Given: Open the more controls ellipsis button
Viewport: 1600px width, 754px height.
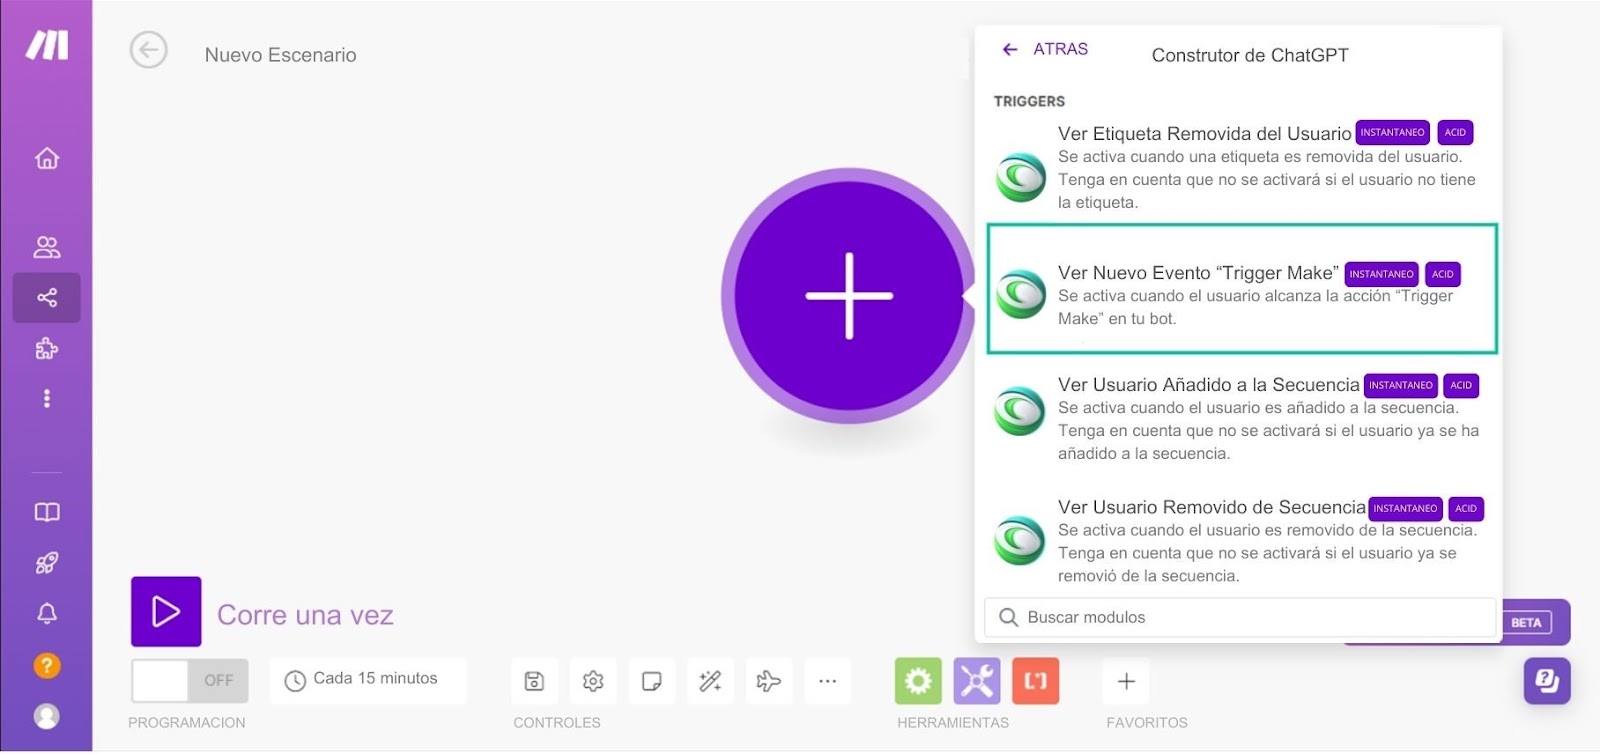Looking at the screenshot, I should tap(827, 681).
